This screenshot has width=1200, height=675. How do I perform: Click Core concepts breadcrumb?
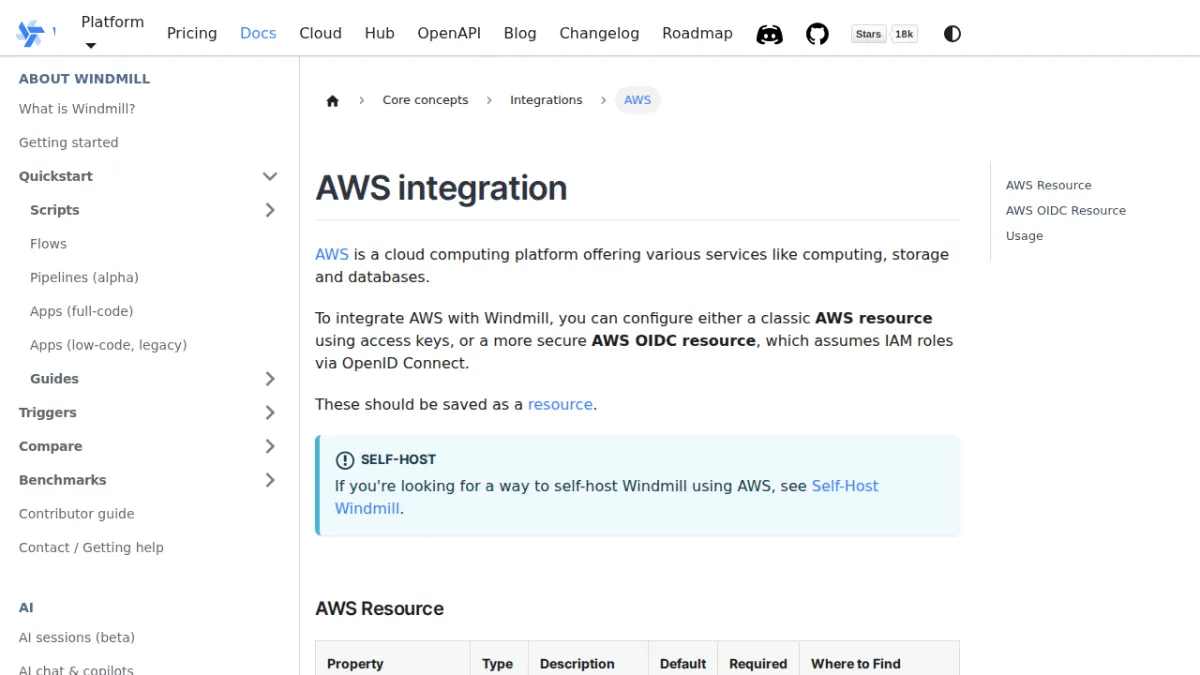425,100
